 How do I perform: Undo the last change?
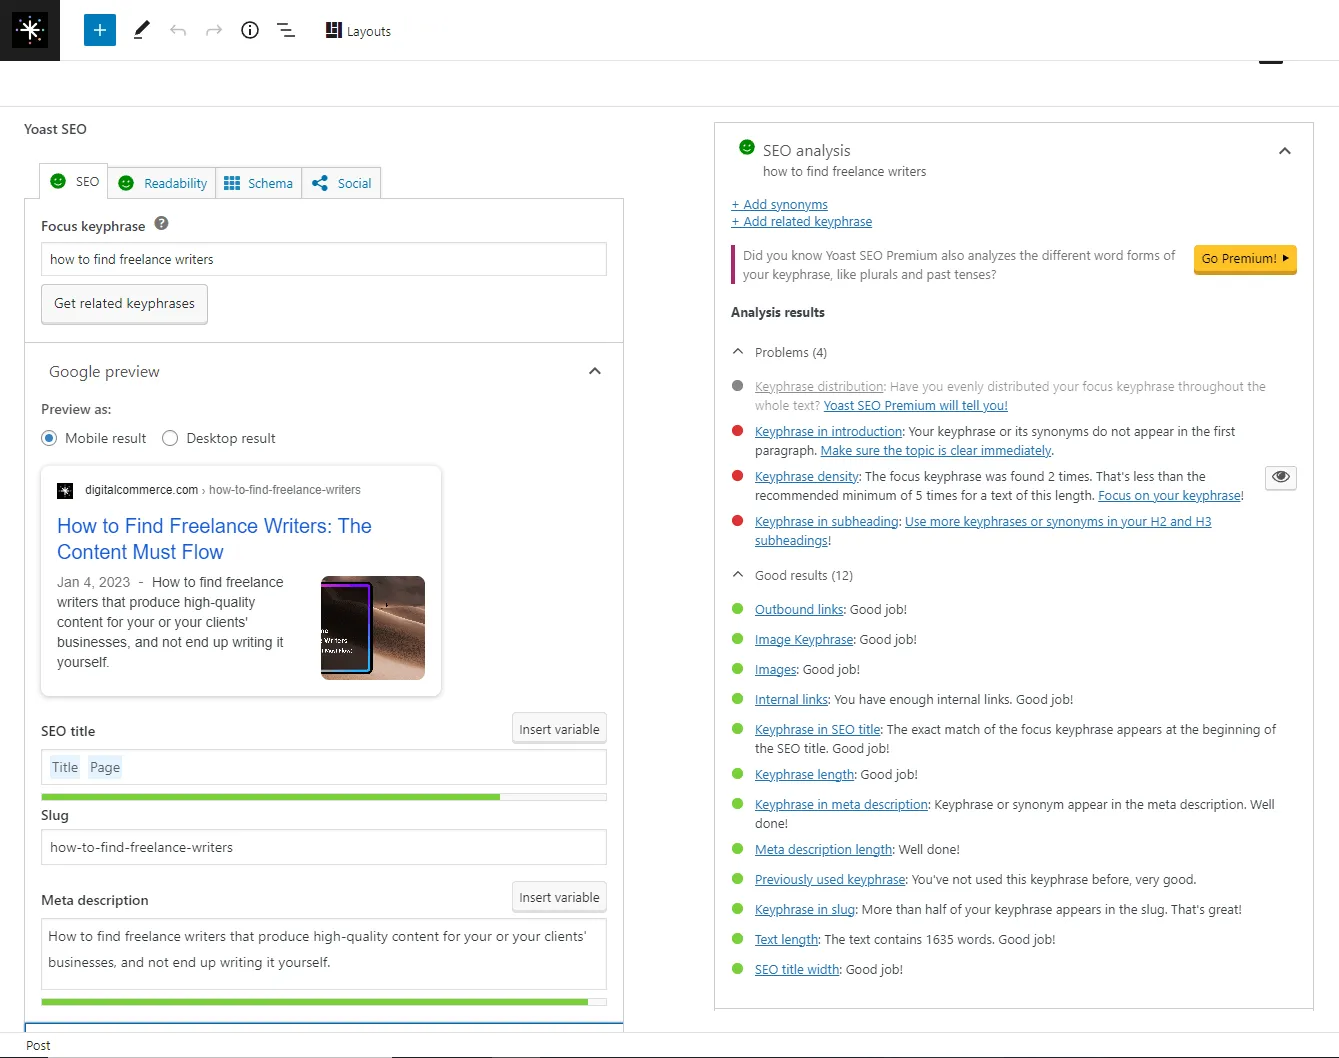[x=178, y=30]
